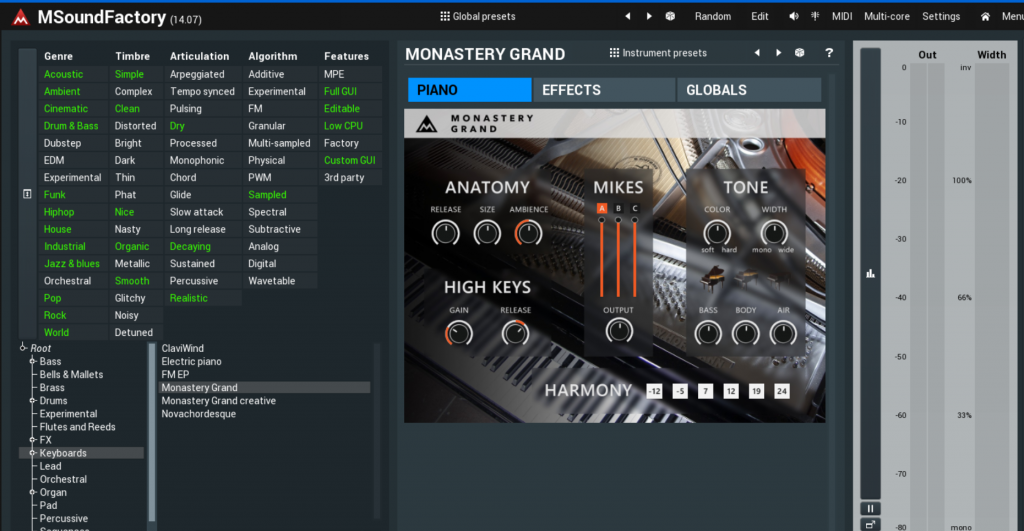Click the speaker volume icon
The height and width of the screenshot is (531, 1024).
click(x=793, y=16)
